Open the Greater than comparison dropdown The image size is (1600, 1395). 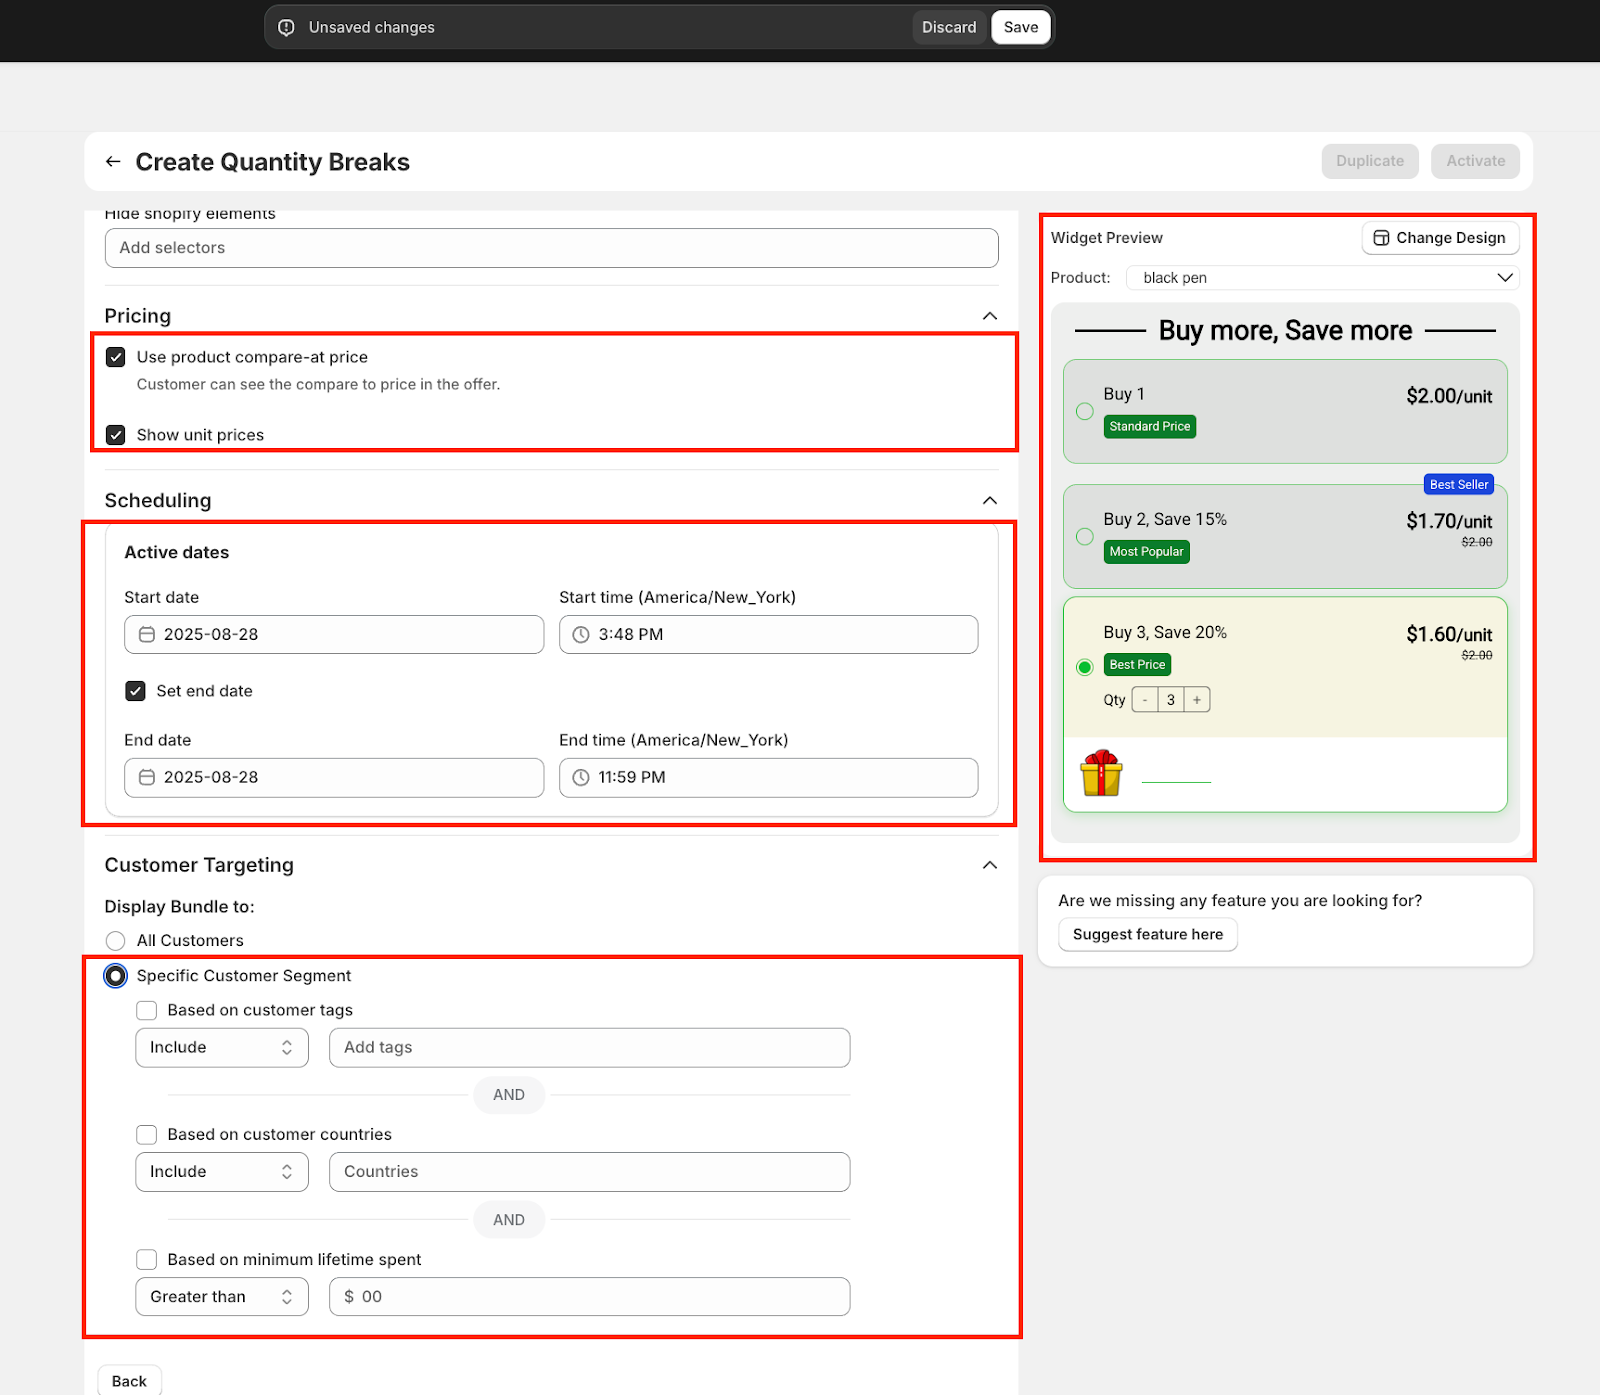[x=221, y=1297]
